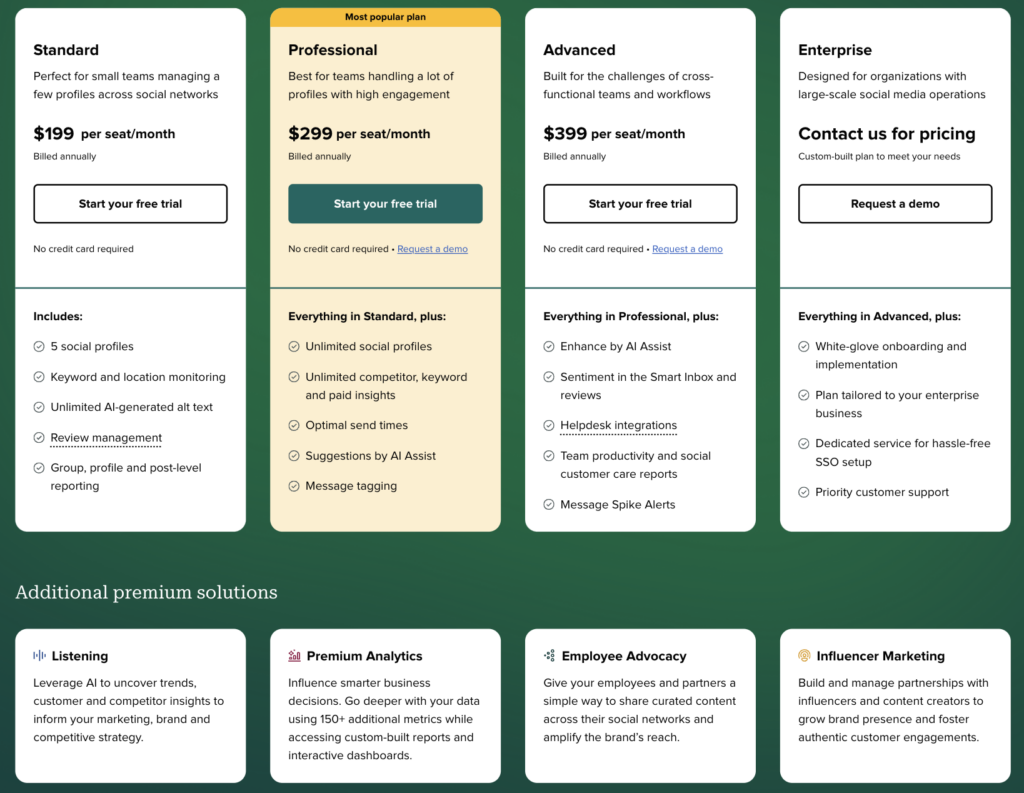Image resolution: width=1024 pixels, height=793 pixels.
Task: Click checkmark beside Enhance by AI Assist
Action: (x=549, y=346)
